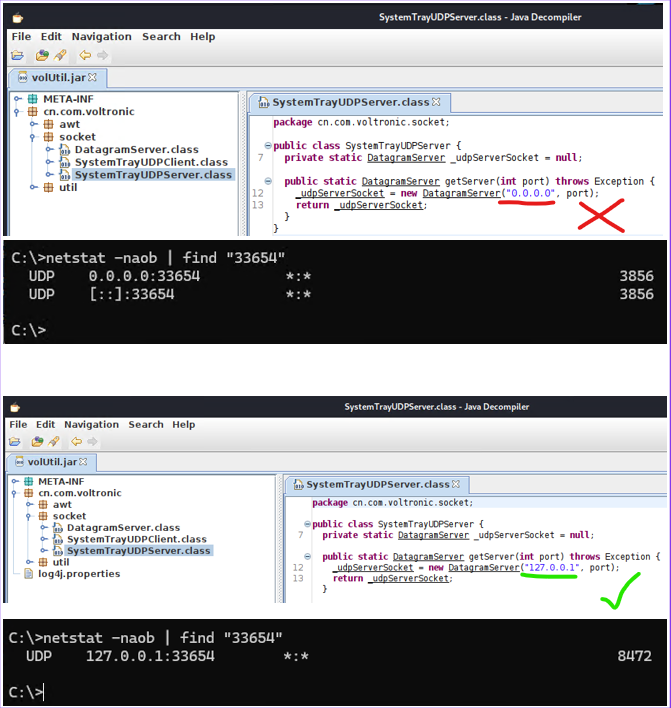Select log4j.properties file in bottom tree
The width and height of the screenshot is (671, 708).
tap(77, 574)
